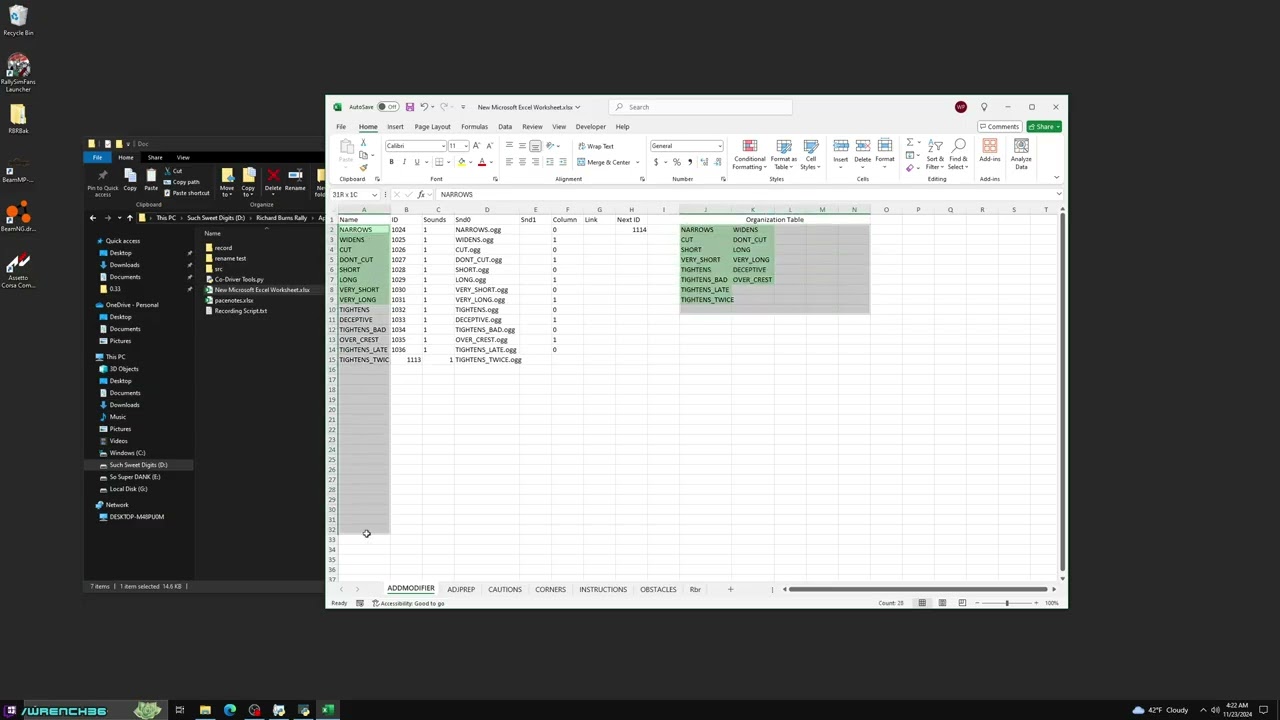Click Increase Font Size icon
The height and width of the screenshot is (720, 1280).
click(x=475, y=146)
